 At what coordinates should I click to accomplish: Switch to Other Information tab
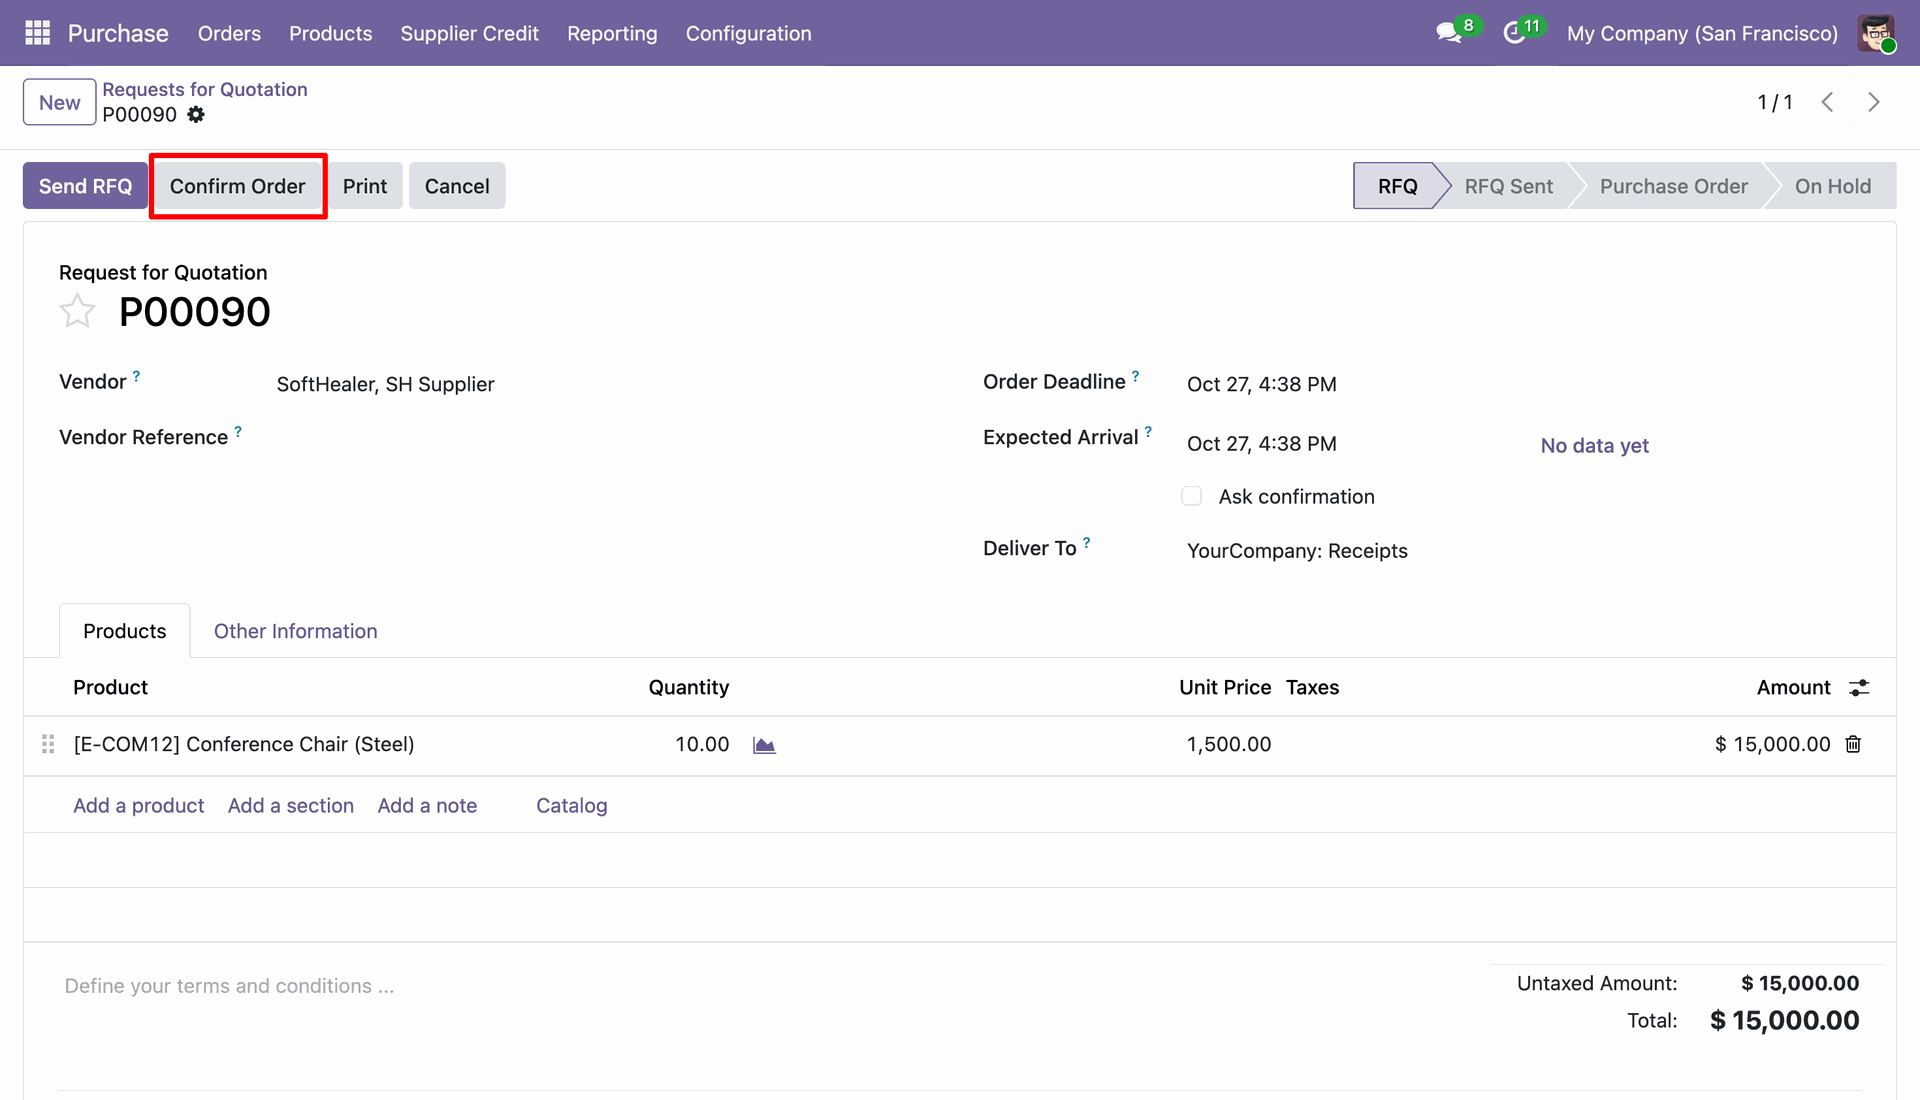pos(295,631)
